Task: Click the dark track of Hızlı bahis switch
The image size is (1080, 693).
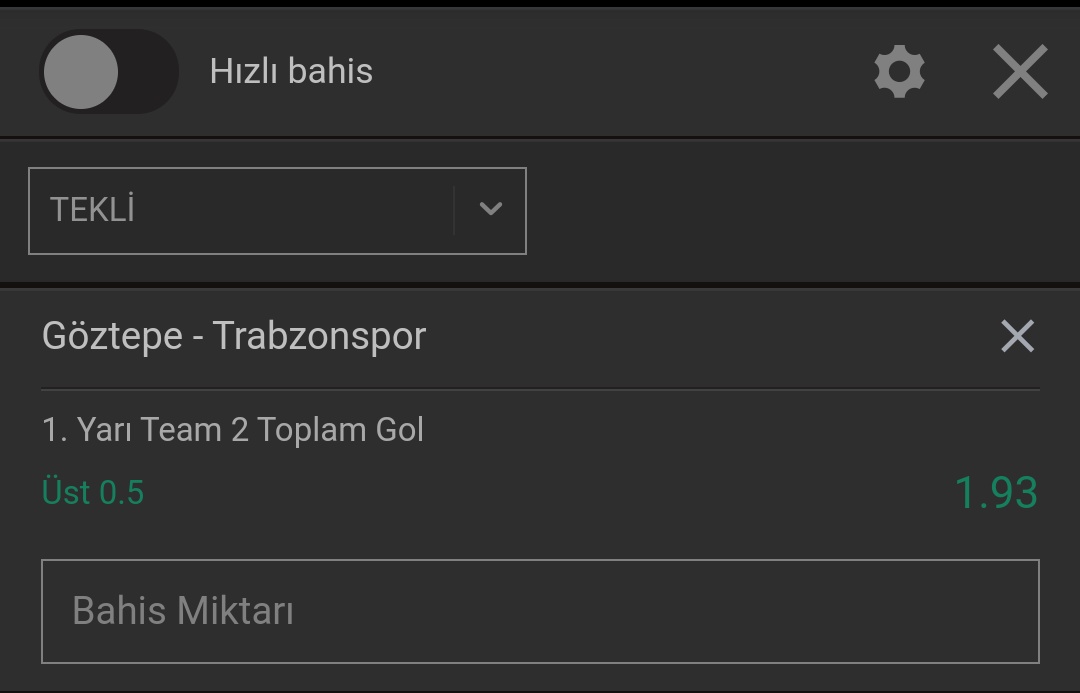Action: pyautogui.click(x=148, y=72)
